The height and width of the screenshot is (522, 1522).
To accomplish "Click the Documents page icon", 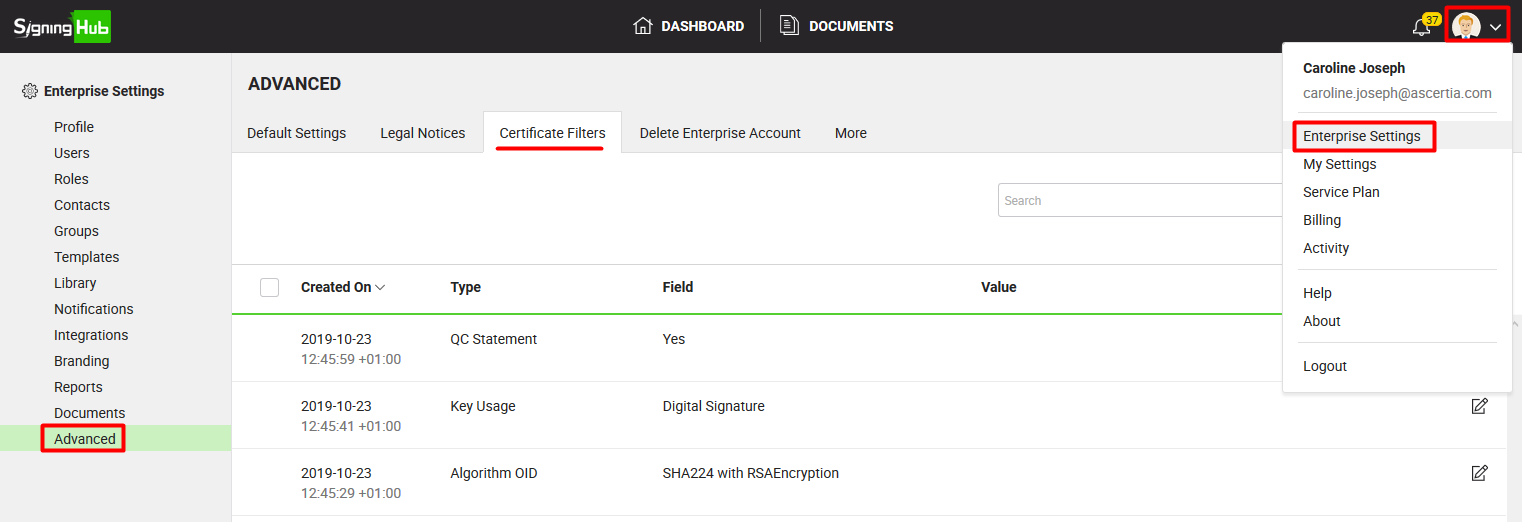I will coord(789,26).
